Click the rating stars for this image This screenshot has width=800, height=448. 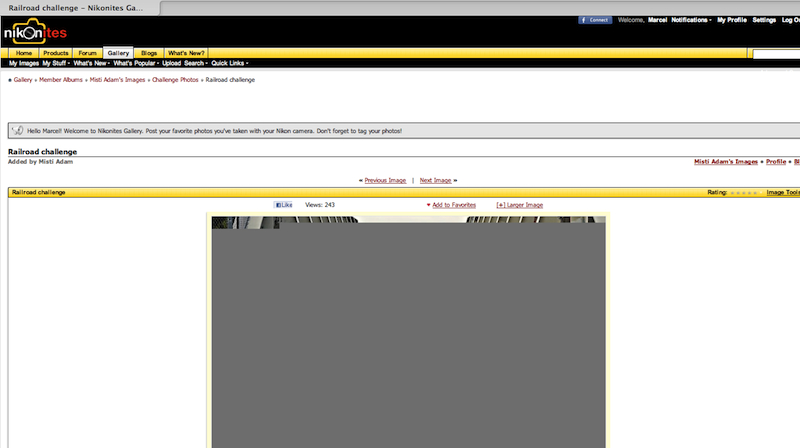click(744, 192)
